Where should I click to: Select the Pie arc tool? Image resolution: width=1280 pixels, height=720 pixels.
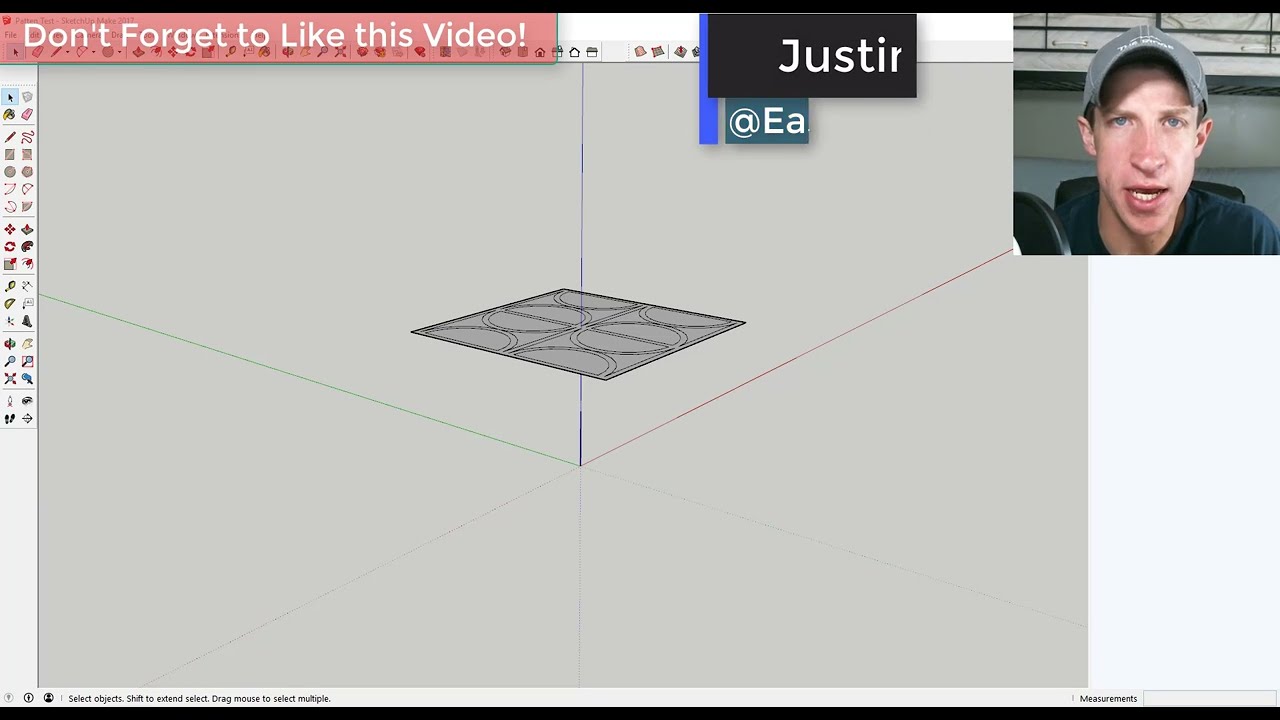pyautogui.click(x=27, y=207)
